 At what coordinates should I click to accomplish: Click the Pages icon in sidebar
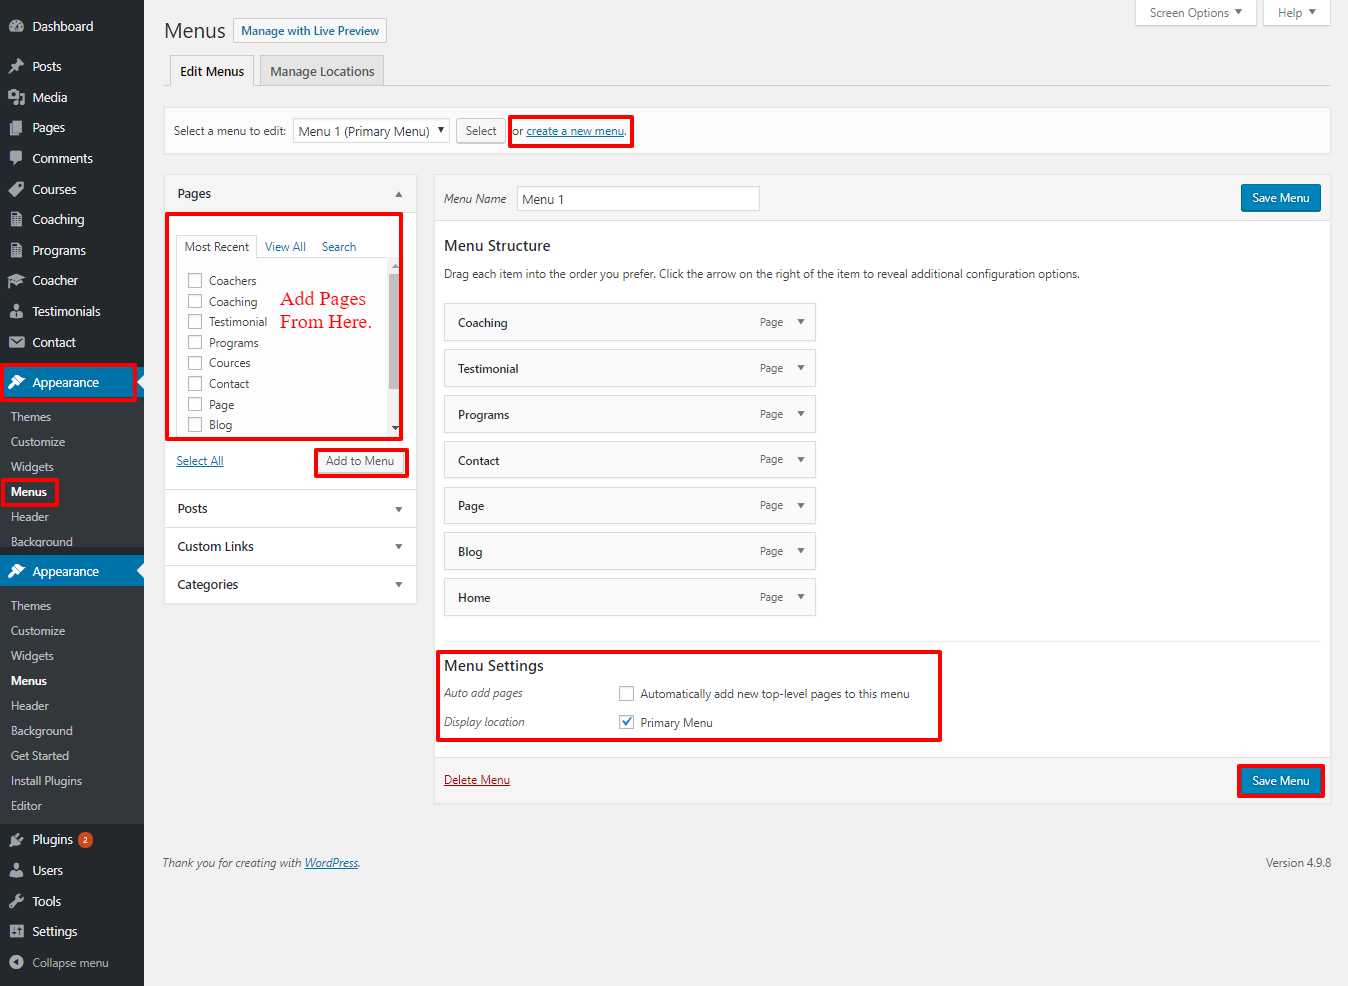click(16, 128)
